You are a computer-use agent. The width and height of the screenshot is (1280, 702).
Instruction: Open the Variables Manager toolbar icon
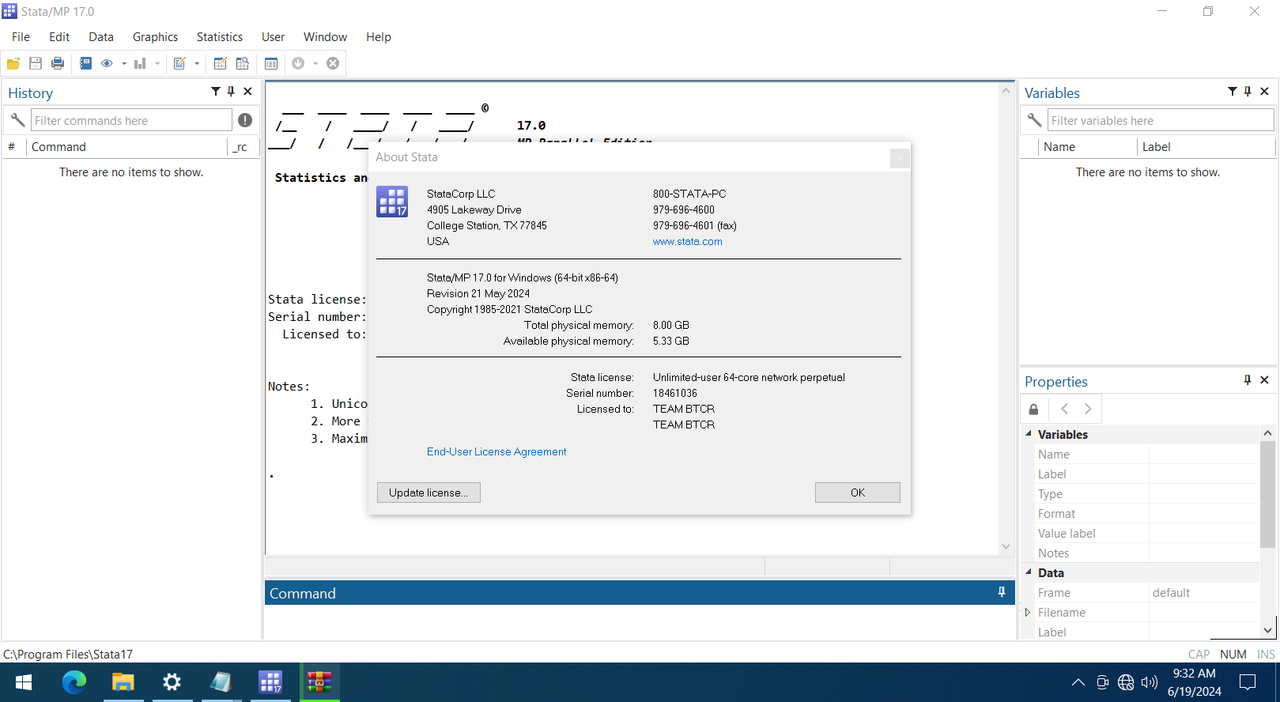tap(271, 64)
